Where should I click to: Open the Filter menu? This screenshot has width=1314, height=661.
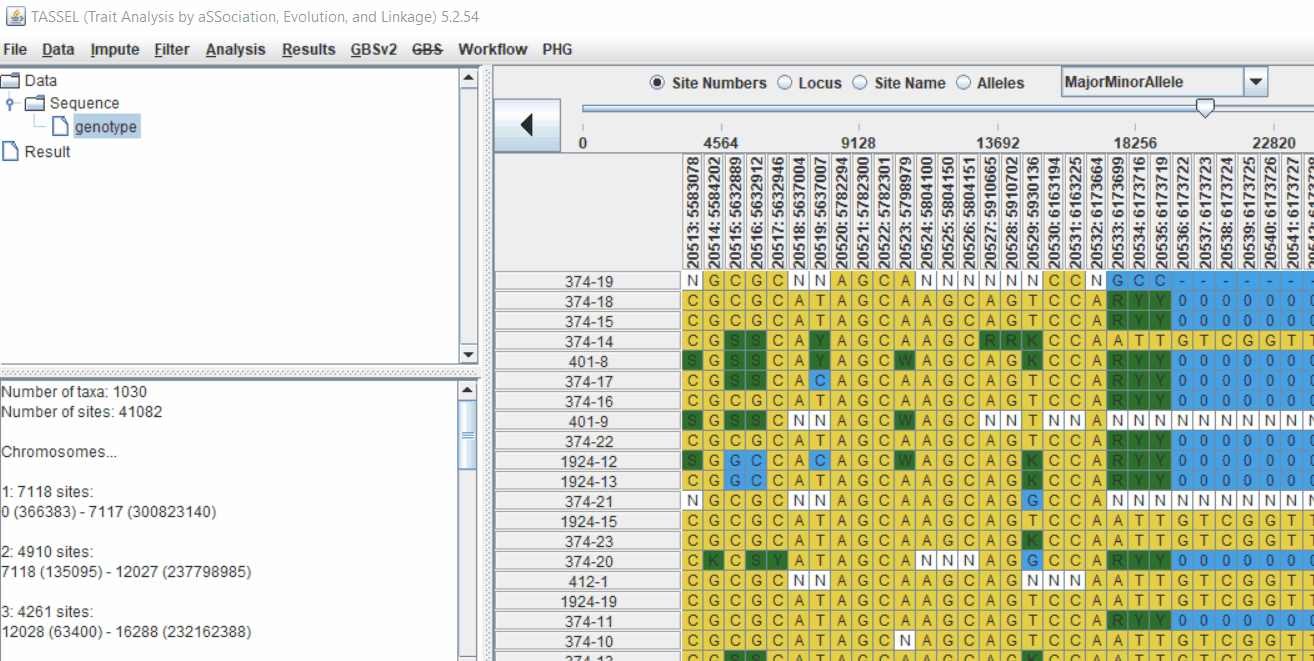(x=172, y=49)
